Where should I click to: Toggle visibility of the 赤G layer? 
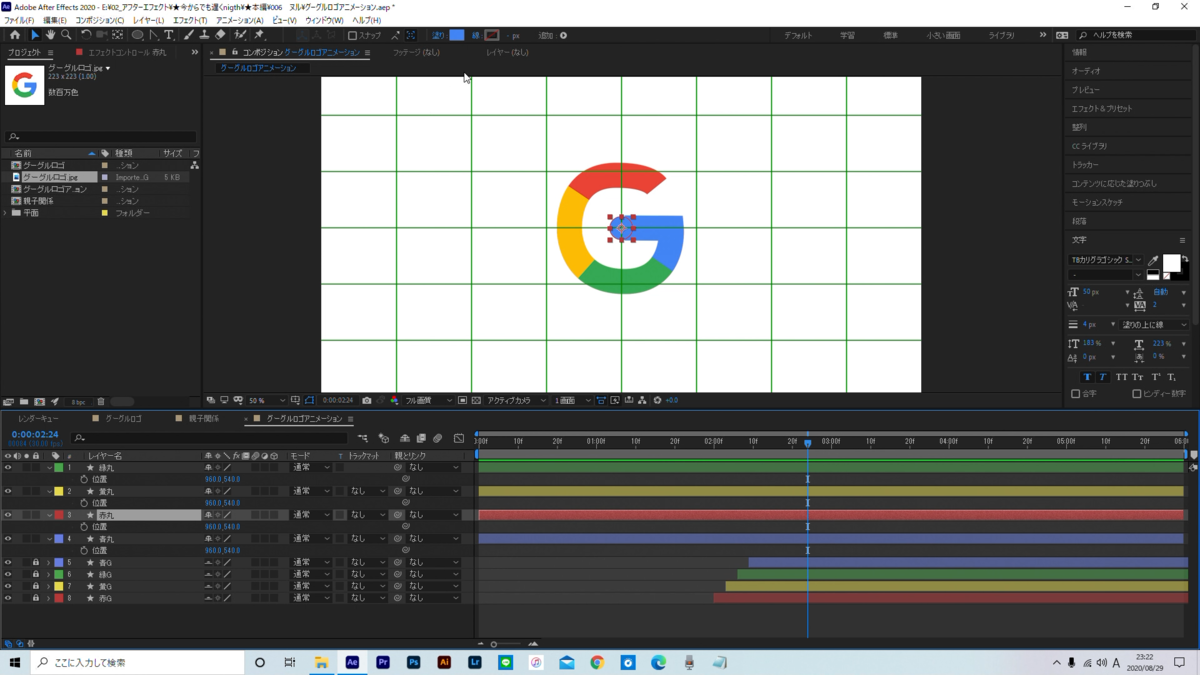pos(8,598)
